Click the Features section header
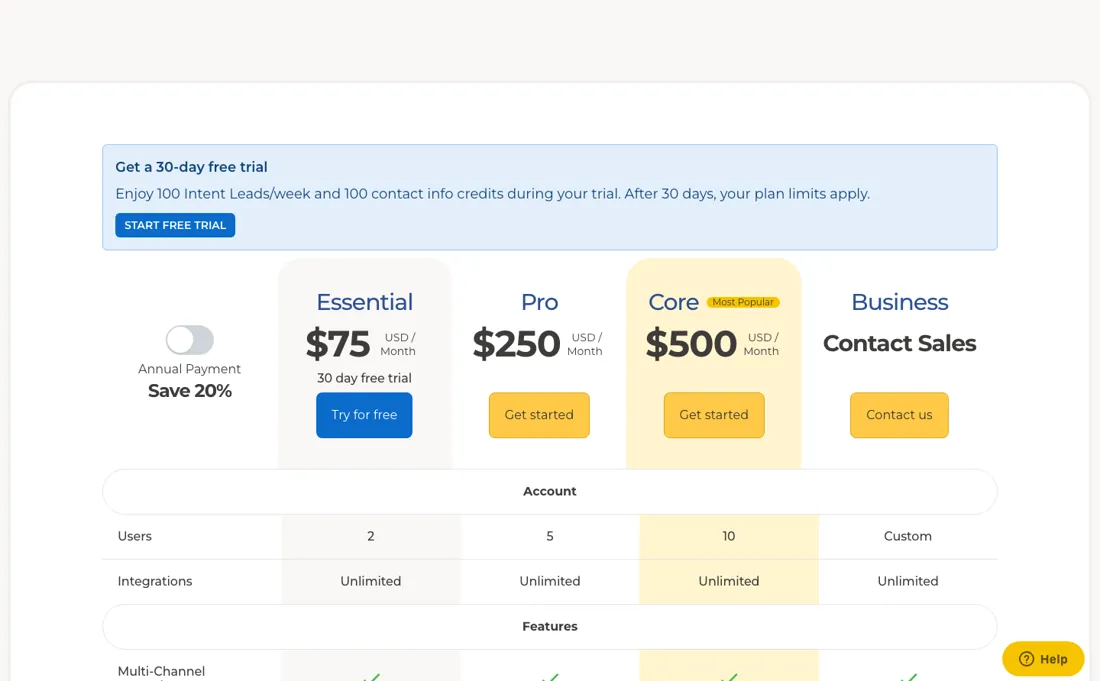The image size is (1100, 681). [x=549, y=626]
